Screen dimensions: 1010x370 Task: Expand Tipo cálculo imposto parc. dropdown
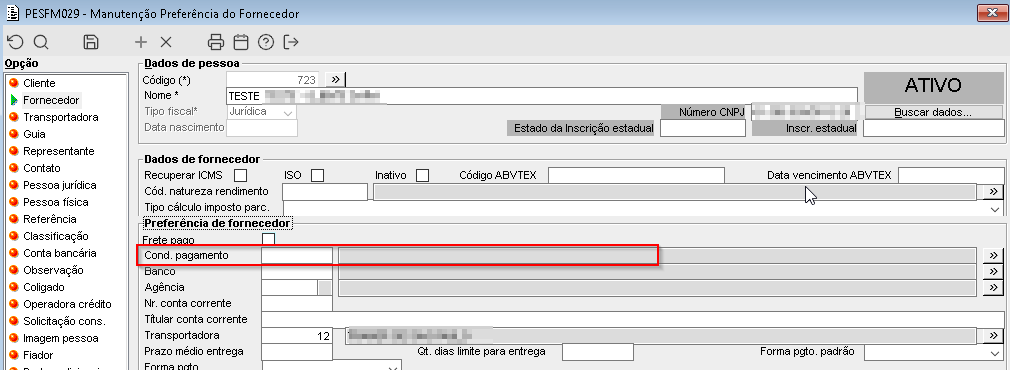[x=996, y=208]
